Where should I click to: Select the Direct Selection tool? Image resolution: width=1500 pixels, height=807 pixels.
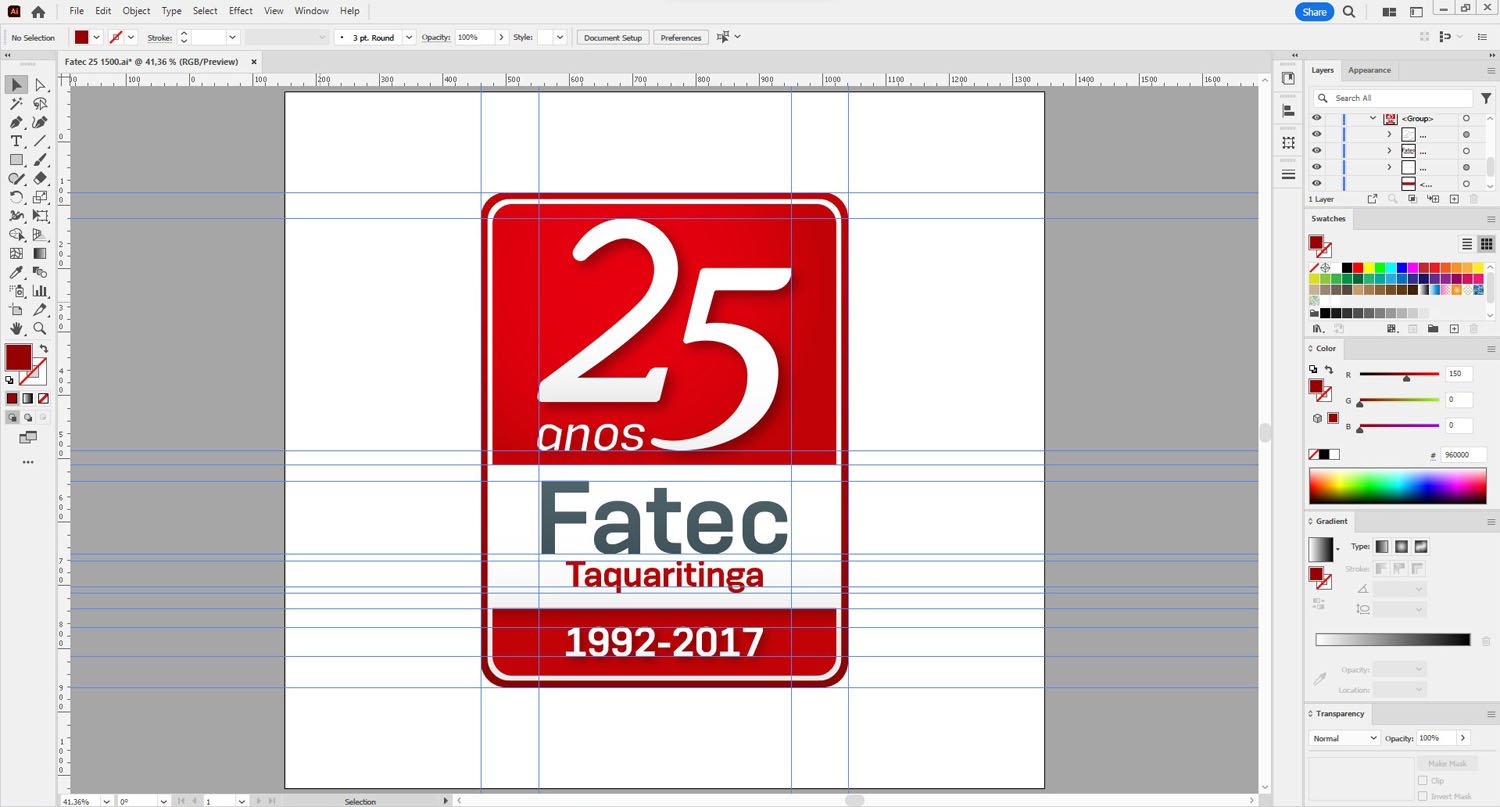40,85
